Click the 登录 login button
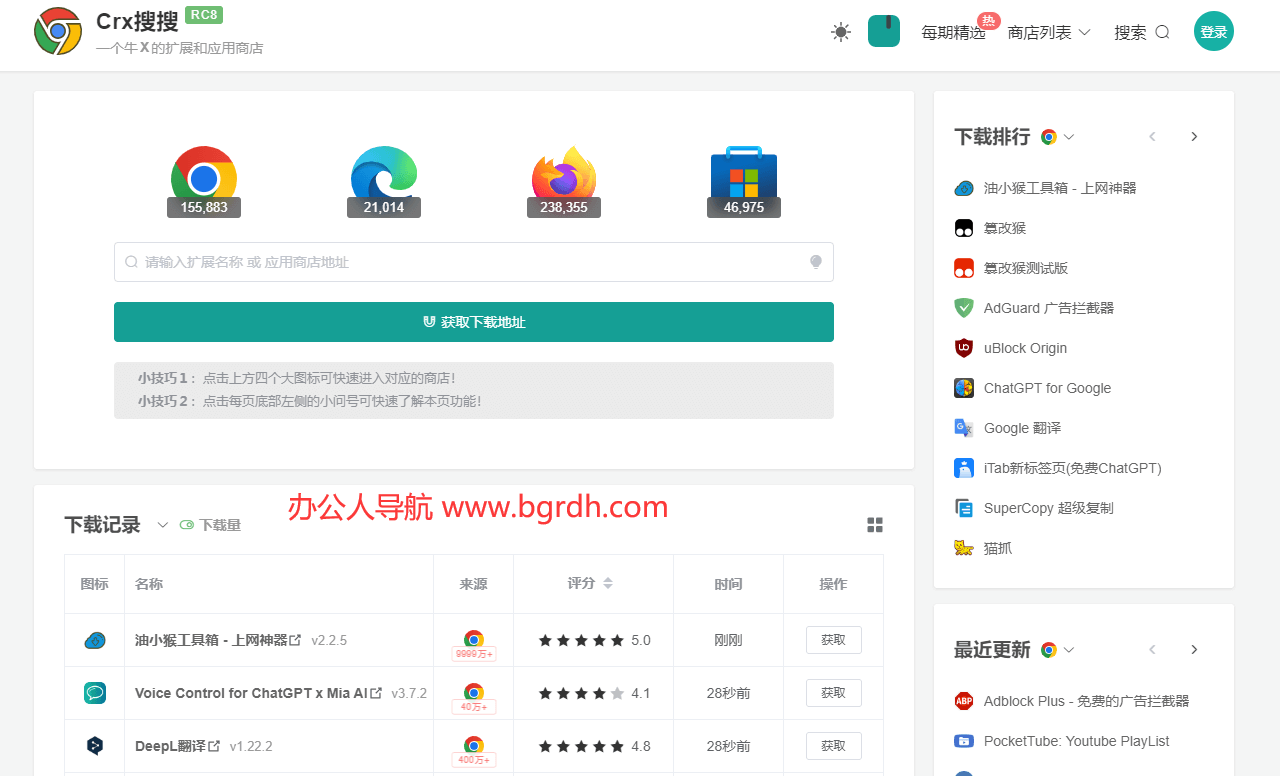 point(1214,32)
